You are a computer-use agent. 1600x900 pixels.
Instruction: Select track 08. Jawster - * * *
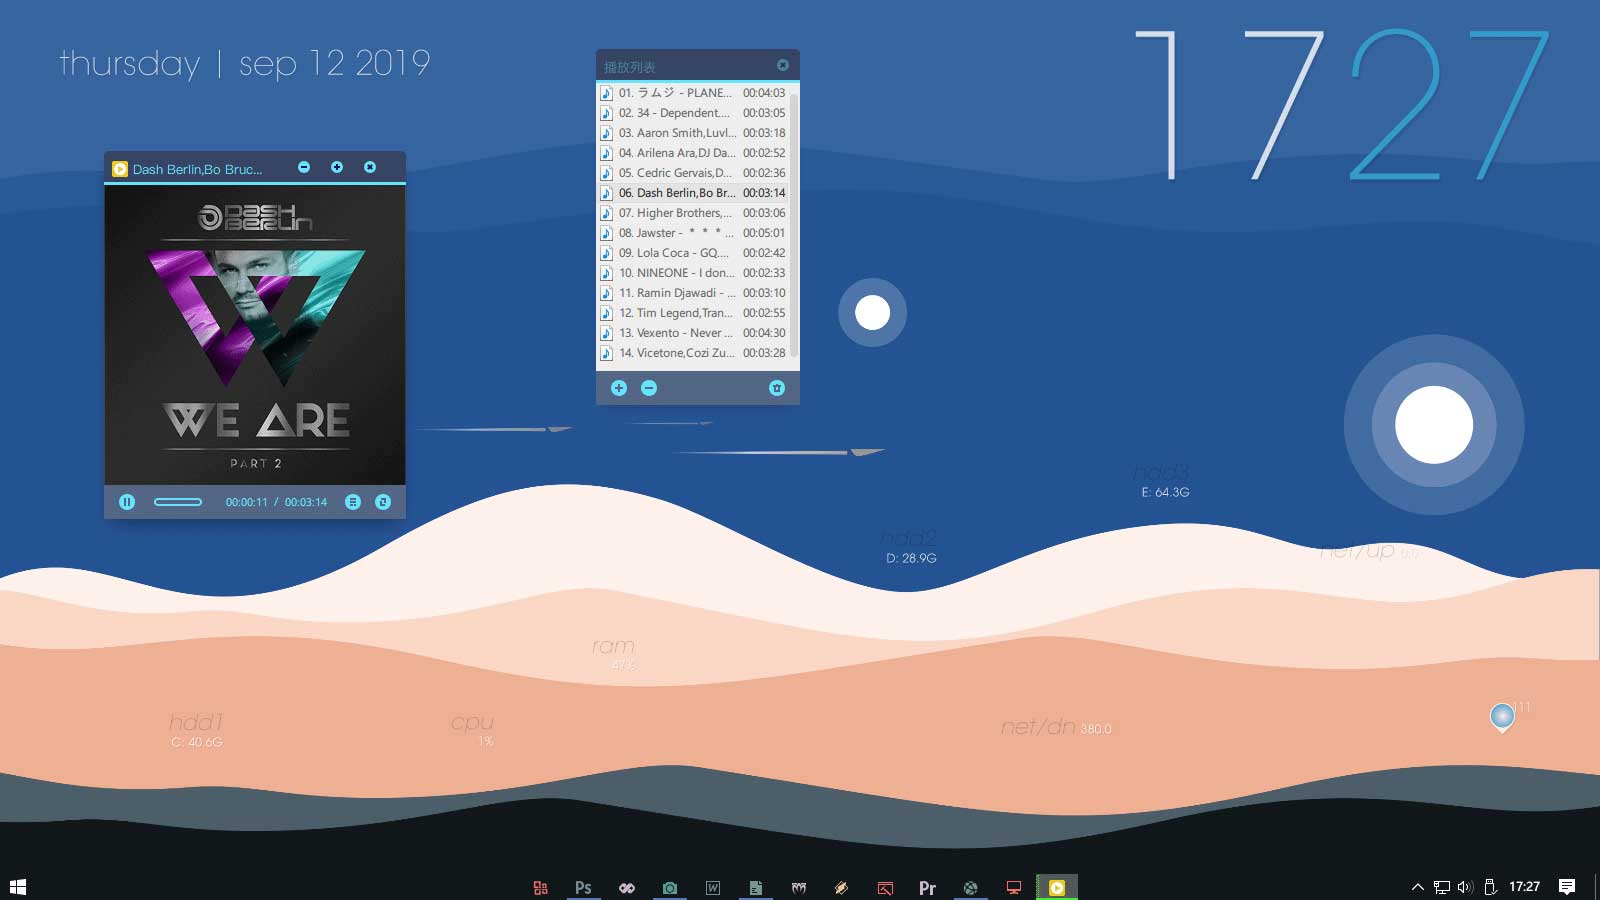pos(693,233)
